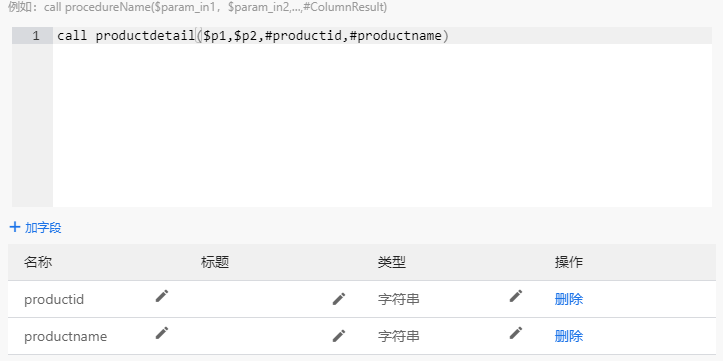Select the productname name cell
This screenshot has width=723, height=361.
[x=65, y=337]
